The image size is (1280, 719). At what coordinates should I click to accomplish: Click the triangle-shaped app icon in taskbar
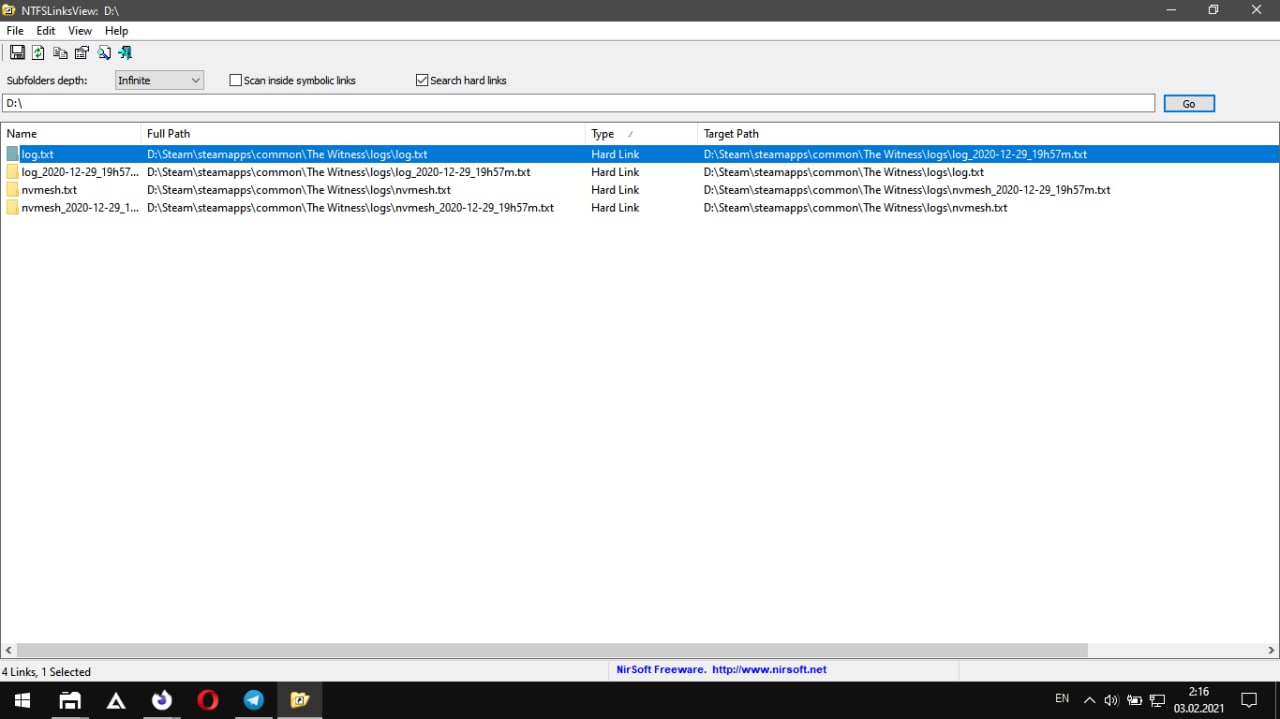click(x=116, y=700)
